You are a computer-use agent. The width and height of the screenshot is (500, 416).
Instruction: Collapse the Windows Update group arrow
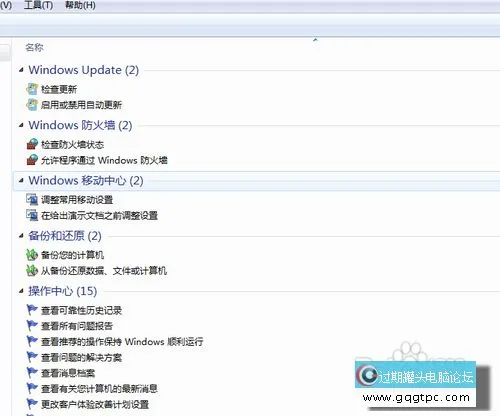click(x=21, y=70)
